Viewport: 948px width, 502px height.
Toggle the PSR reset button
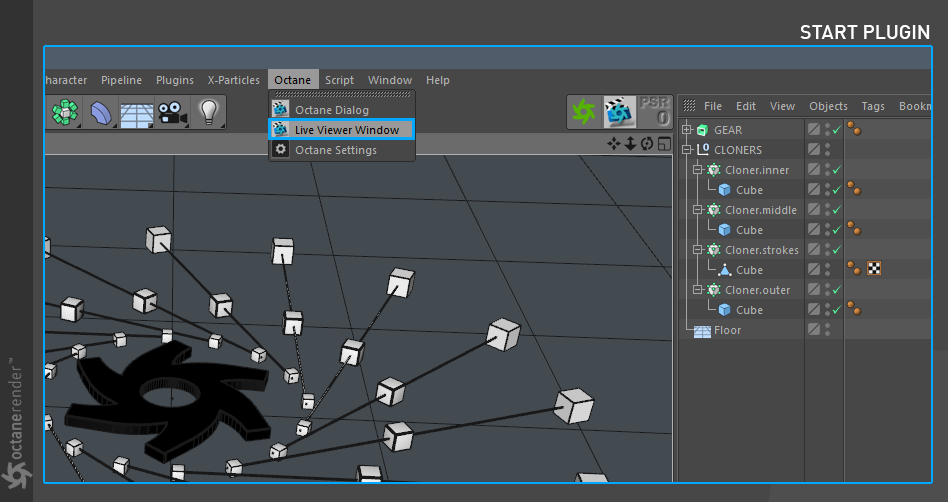(x=654, y=112)
